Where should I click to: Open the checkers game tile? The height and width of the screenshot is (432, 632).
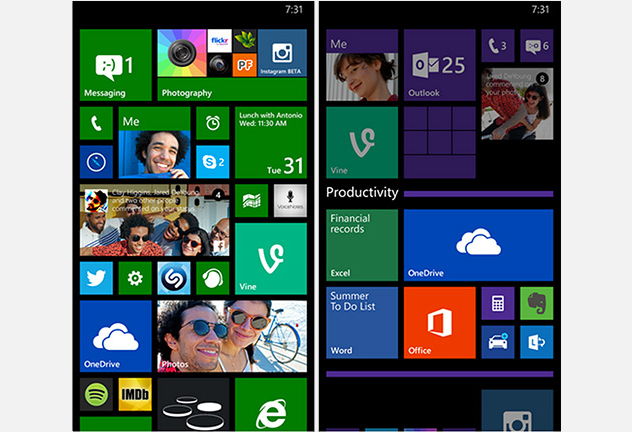[x=193, y=405]
